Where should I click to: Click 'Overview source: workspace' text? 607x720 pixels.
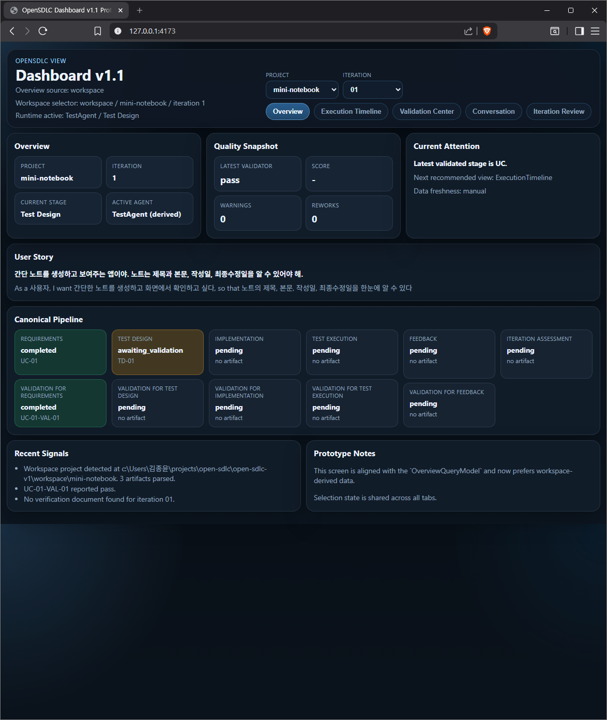pyautogui.click(x=59, y=90)
